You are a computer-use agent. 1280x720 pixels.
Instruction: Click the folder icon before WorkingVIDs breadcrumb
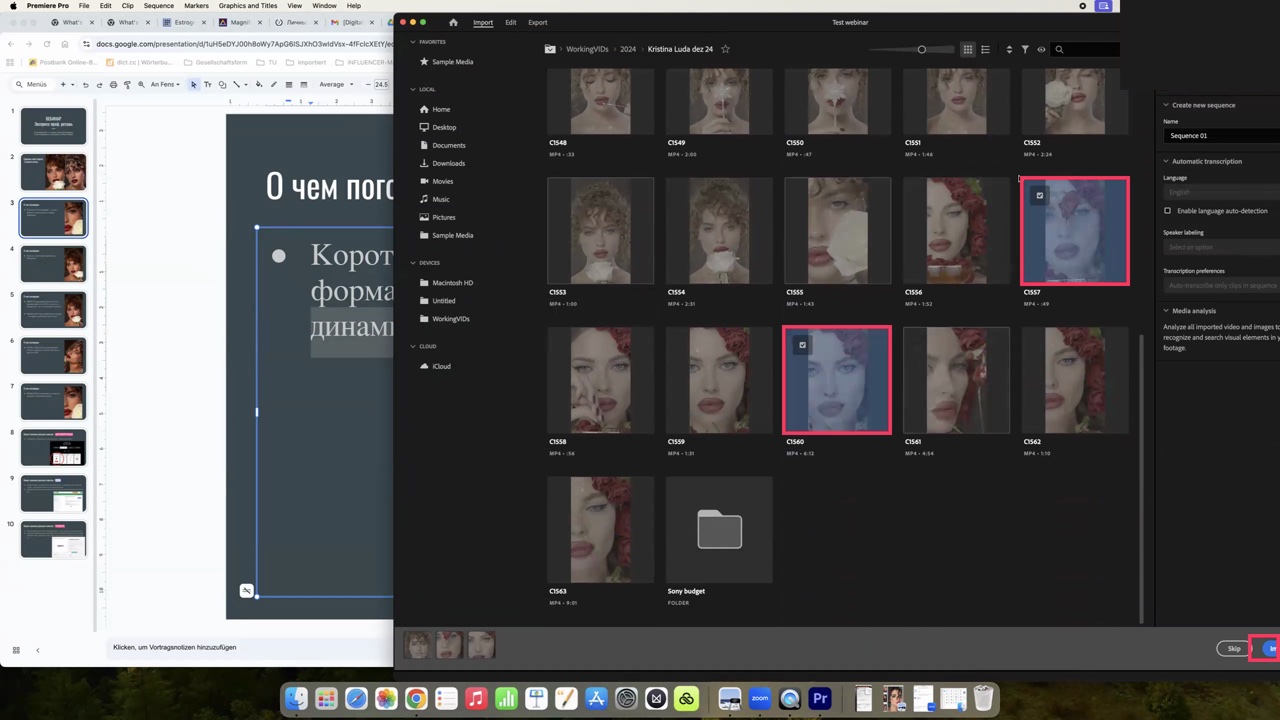550,49
